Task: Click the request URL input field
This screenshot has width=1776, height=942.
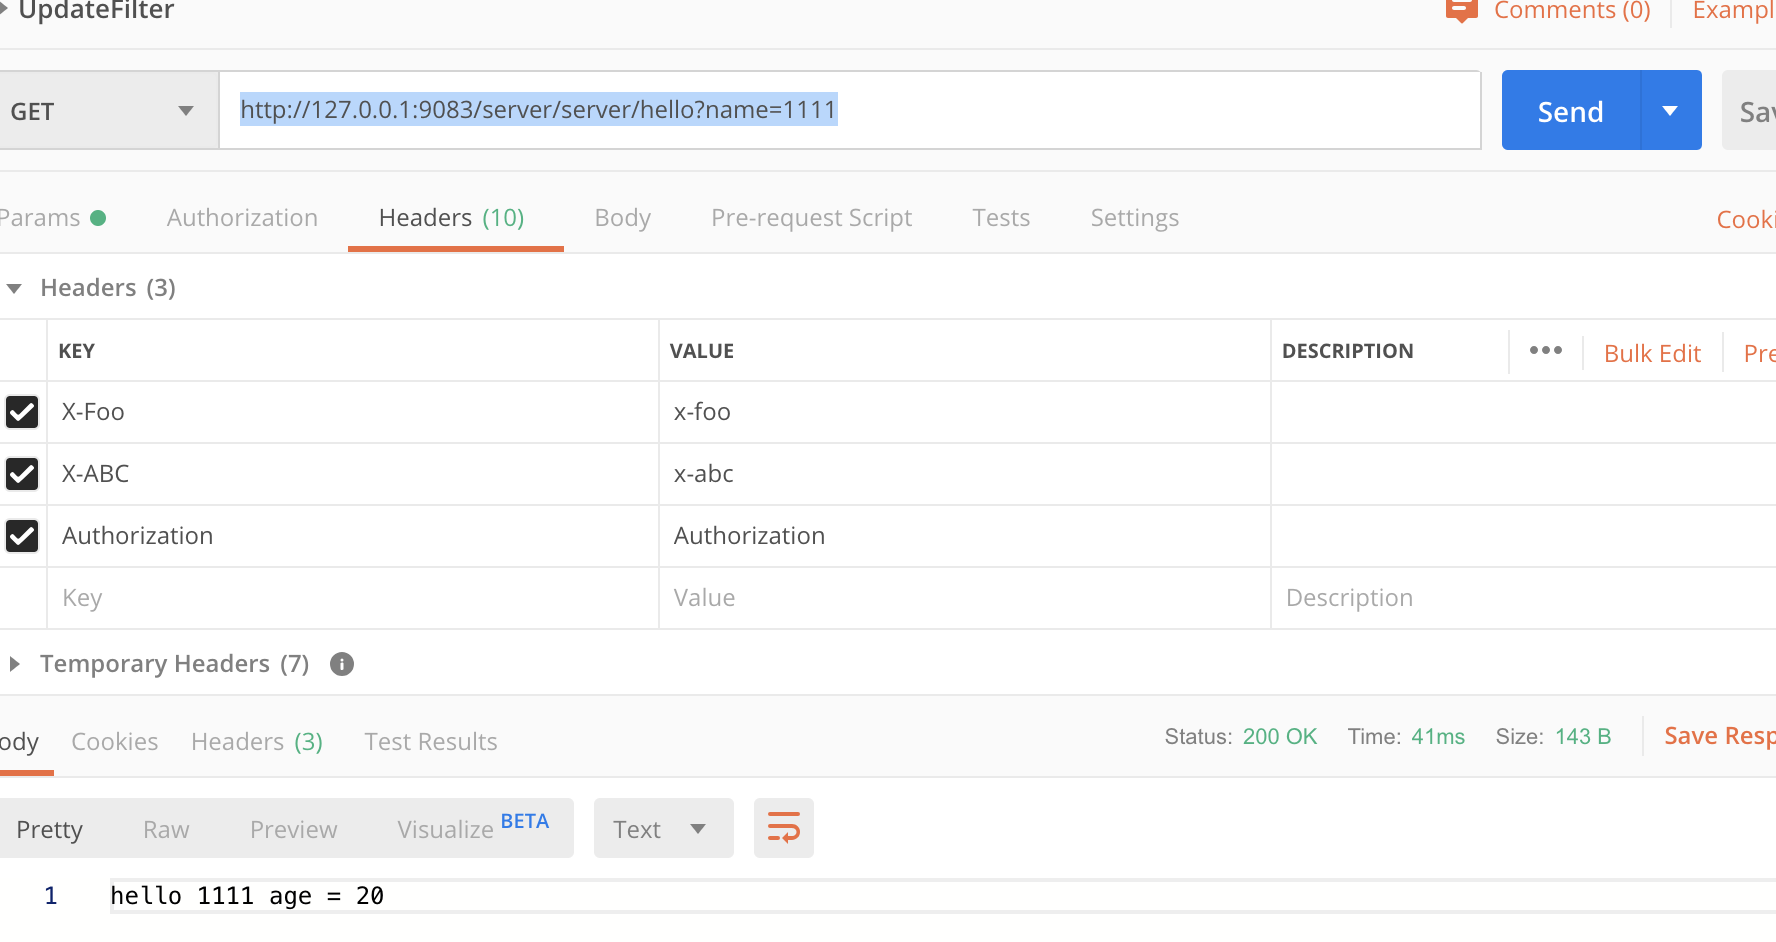Action: point(1150,110)
